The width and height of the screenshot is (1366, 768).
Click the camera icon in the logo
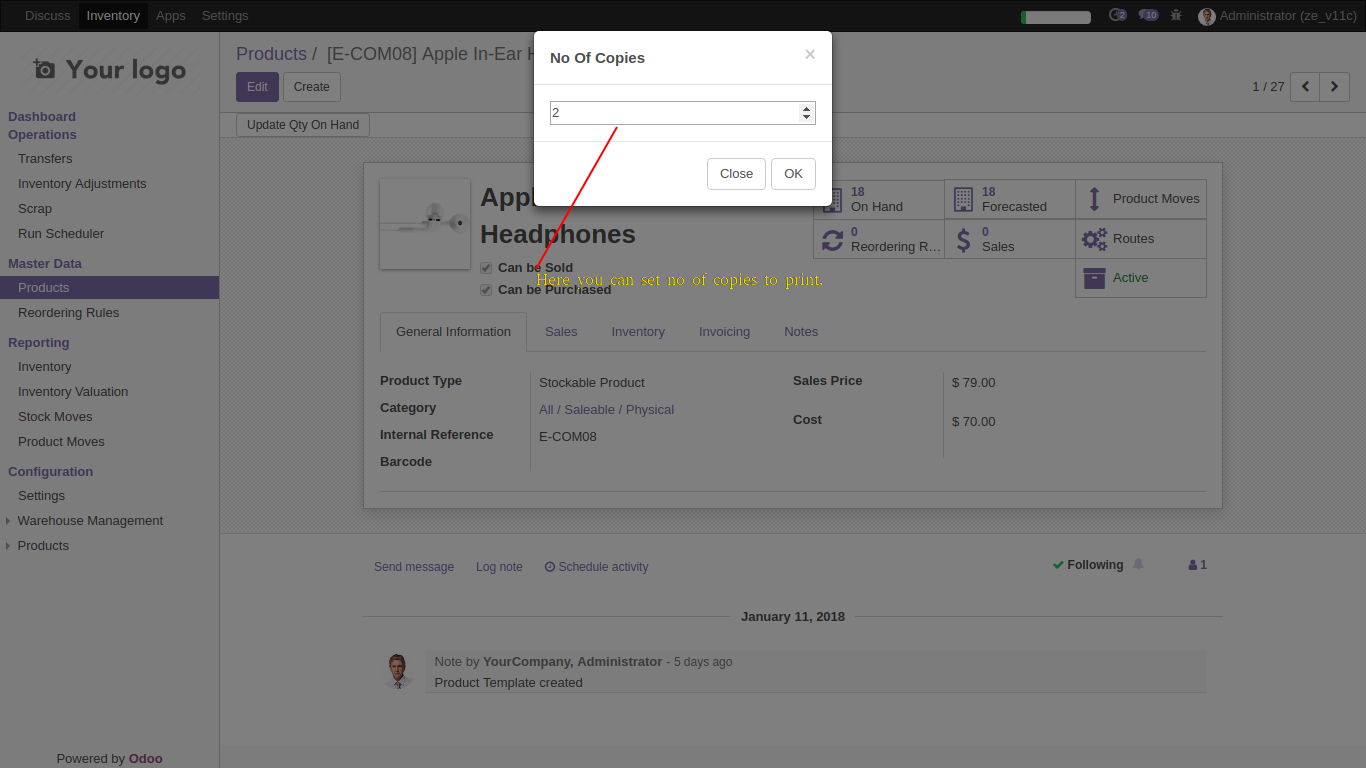coord(44,69)
